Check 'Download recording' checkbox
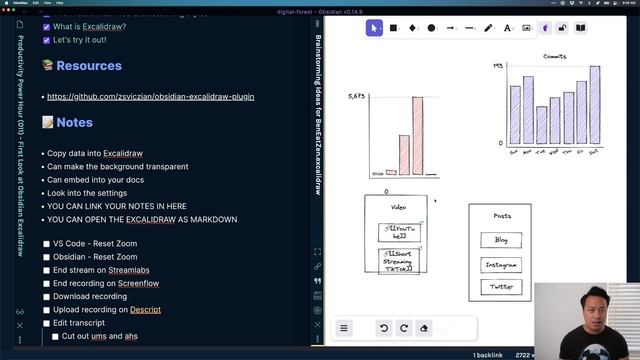640x360 pixels. [x=47, y=297]
